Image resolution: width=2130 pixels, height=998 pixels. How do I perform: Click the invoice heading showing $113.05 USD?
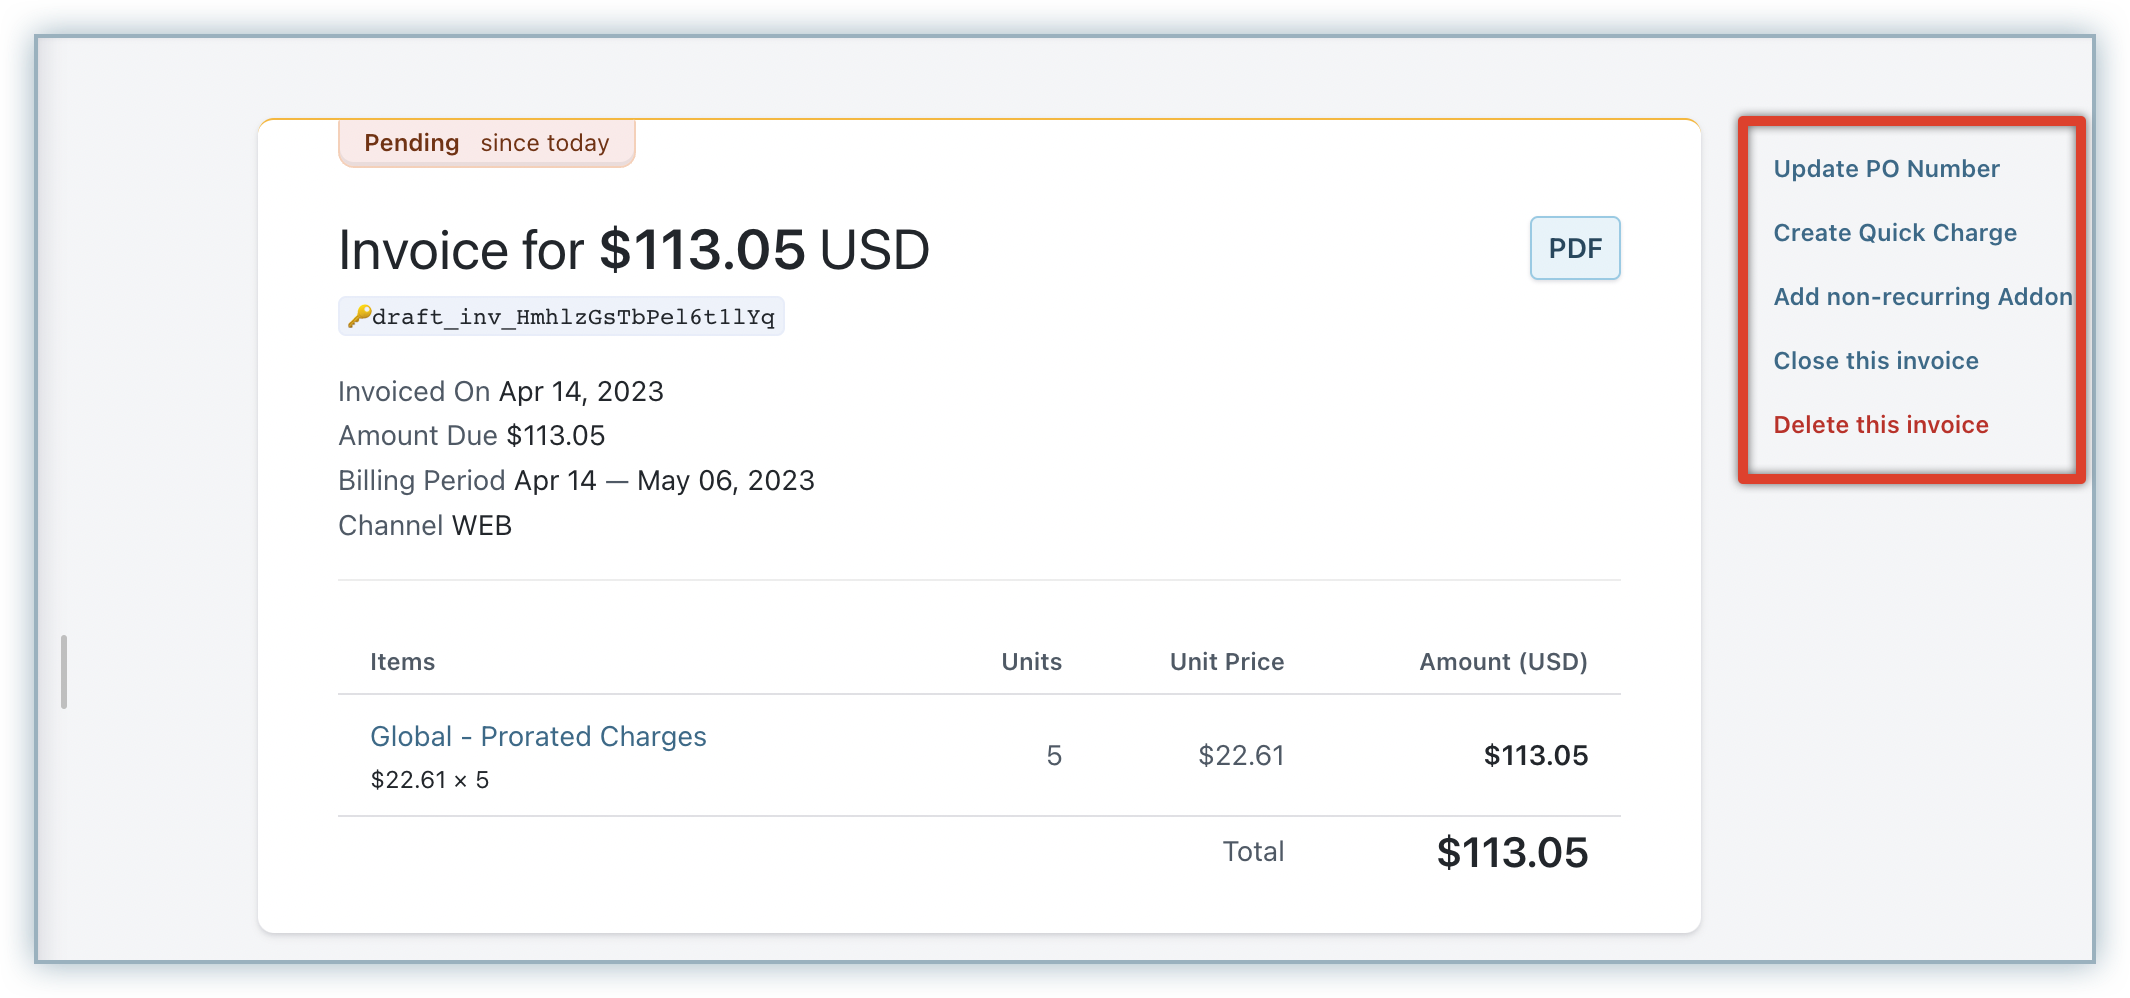(634, 250)
